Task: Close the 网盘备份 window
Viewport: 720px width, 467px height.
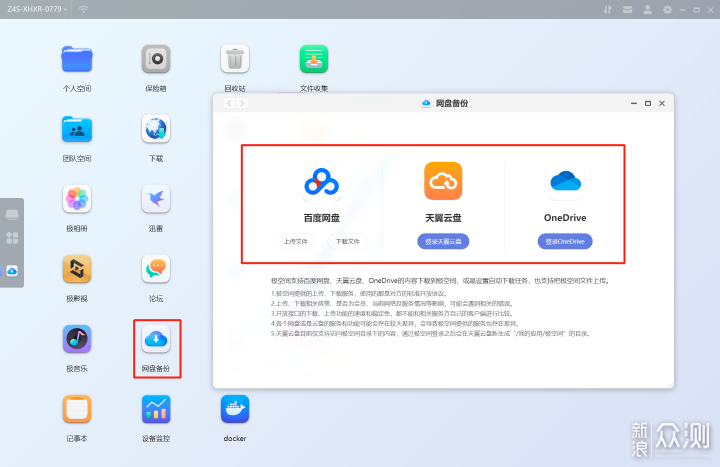Action: [x=662, y=103]
